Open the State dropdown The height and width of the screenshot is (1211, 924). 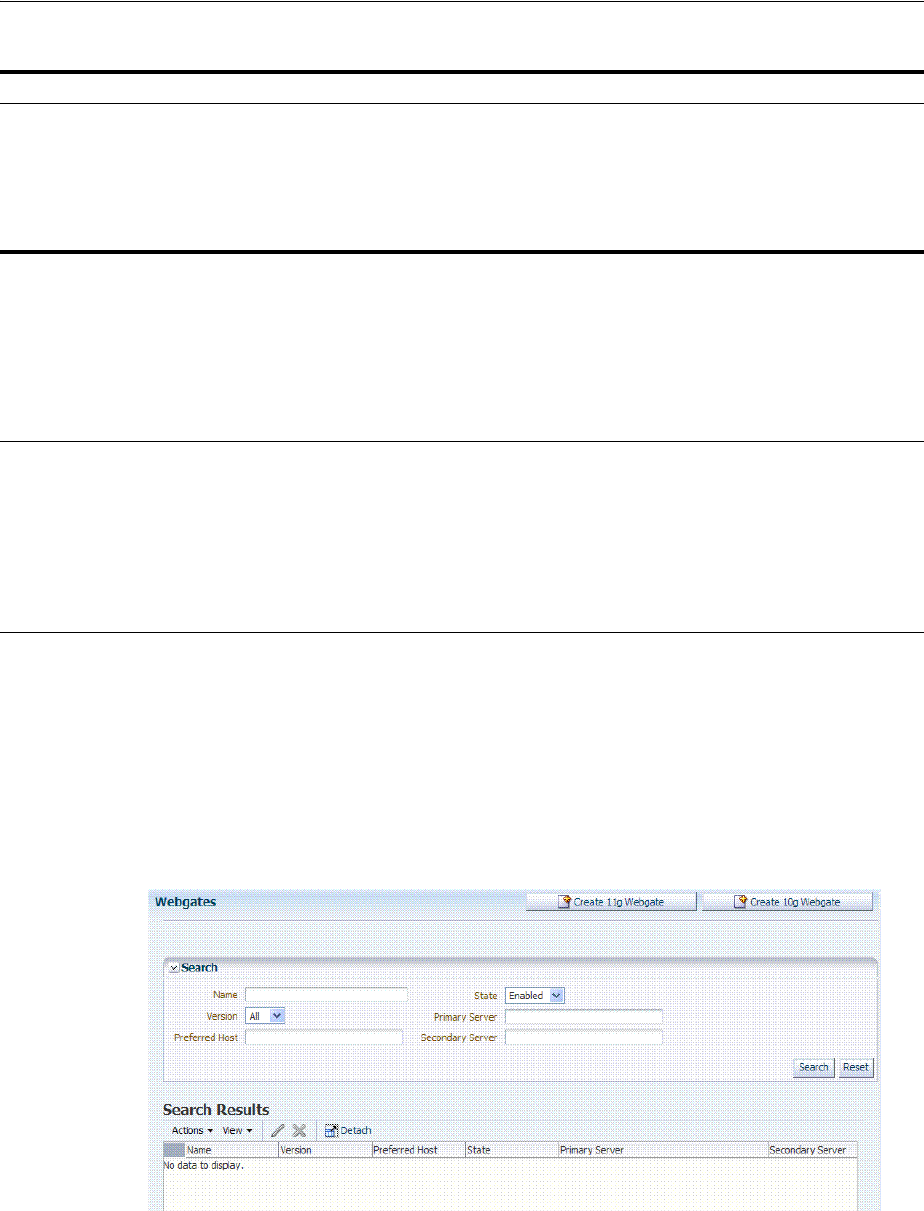pos(535,995)
